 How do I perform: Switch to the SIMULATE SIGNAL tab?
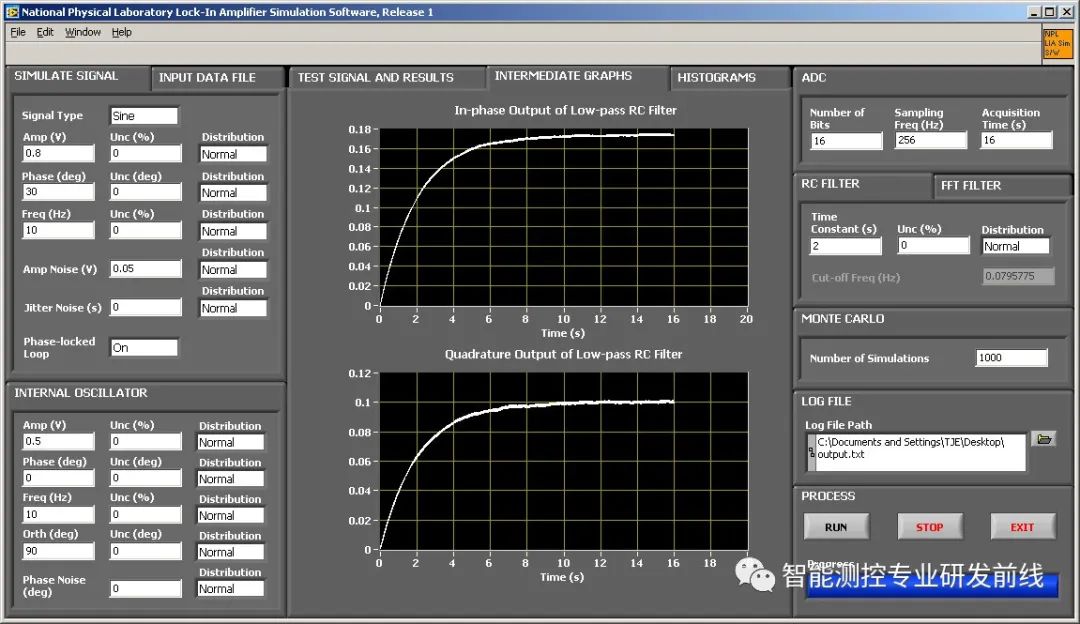77,77
